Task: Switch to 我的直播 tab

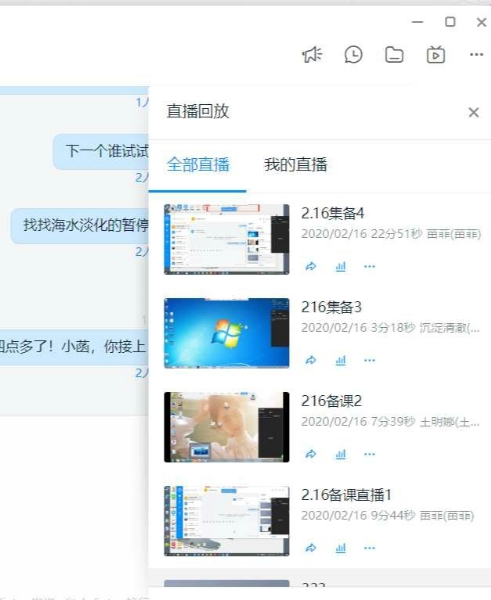Action: [x=295, y=165]
